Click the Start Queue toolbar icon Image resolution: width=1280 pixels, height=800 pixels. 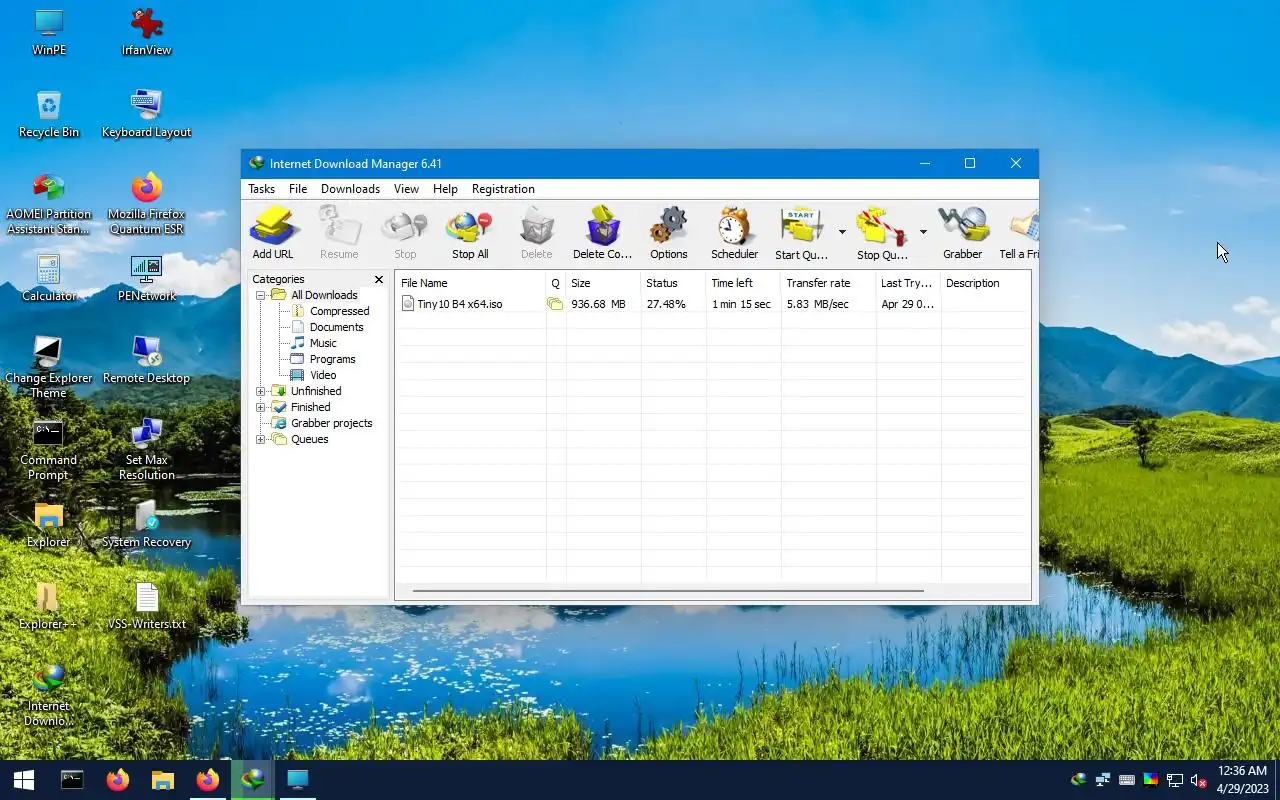click(802, 233)
